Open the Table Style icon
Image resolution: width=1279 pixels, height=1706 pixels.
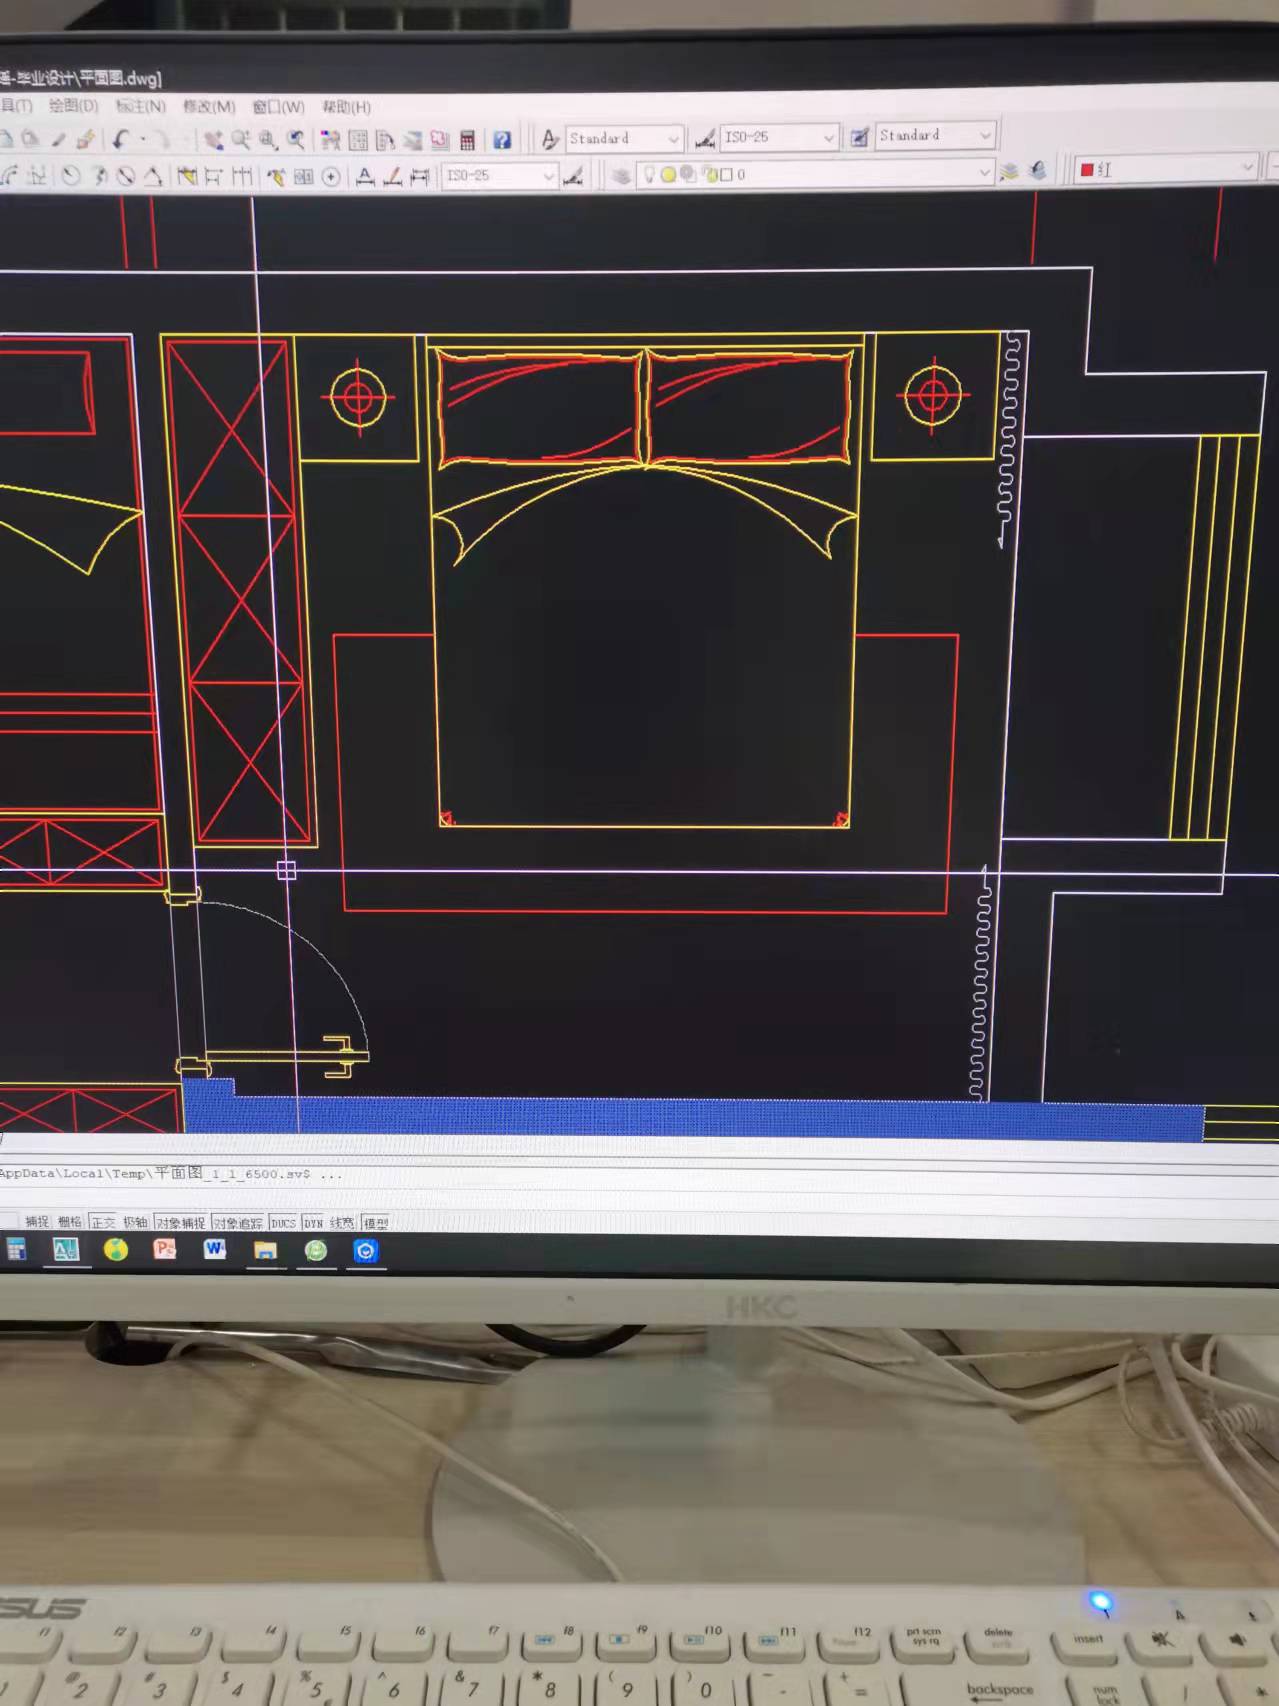(x=859, y=137)
